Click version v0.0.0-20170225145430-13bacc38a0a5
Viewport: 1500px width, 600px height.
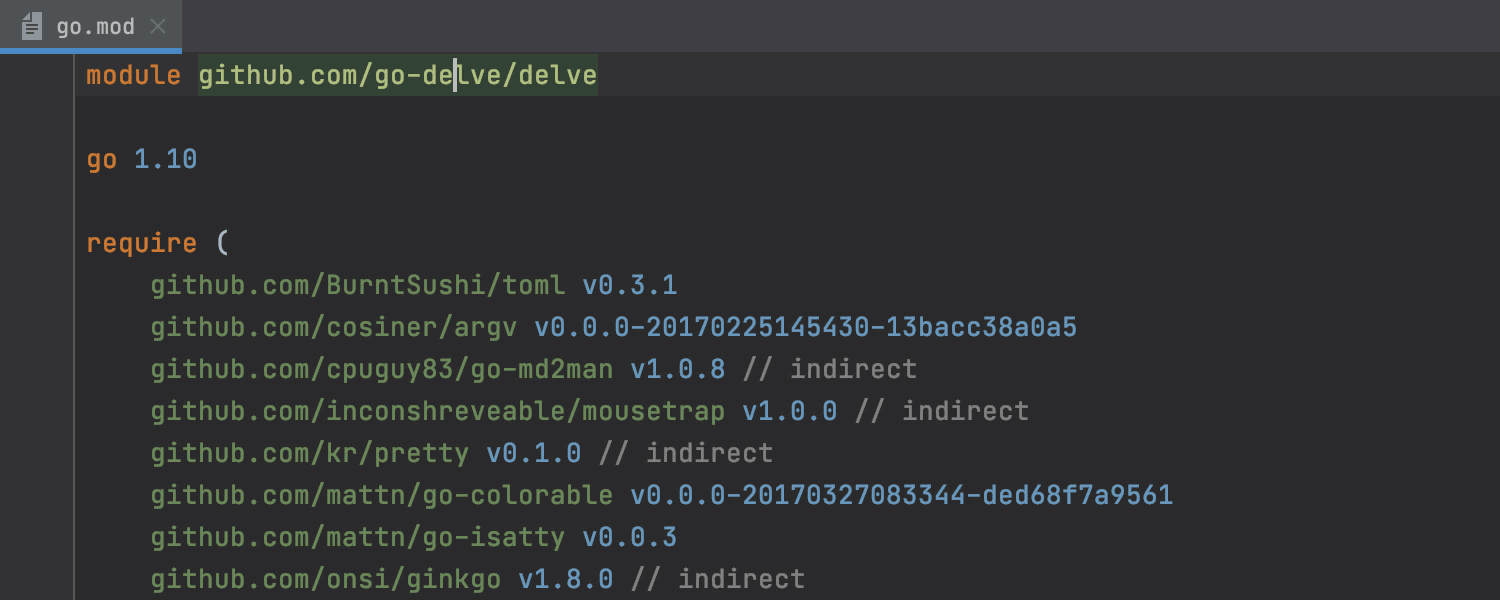point(806,327)
